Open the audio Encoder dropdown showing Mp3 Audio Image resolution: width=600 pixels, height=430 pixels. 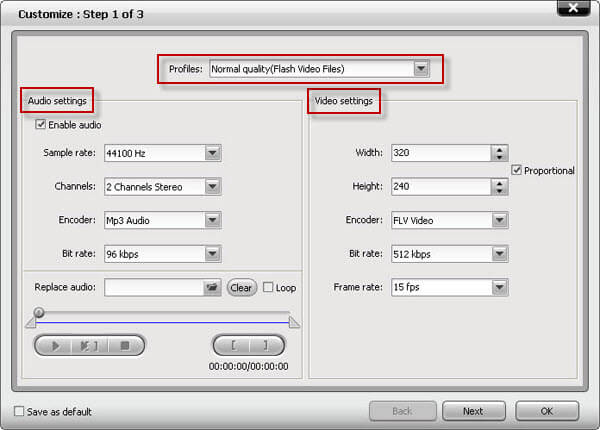[x=213, y=220]
